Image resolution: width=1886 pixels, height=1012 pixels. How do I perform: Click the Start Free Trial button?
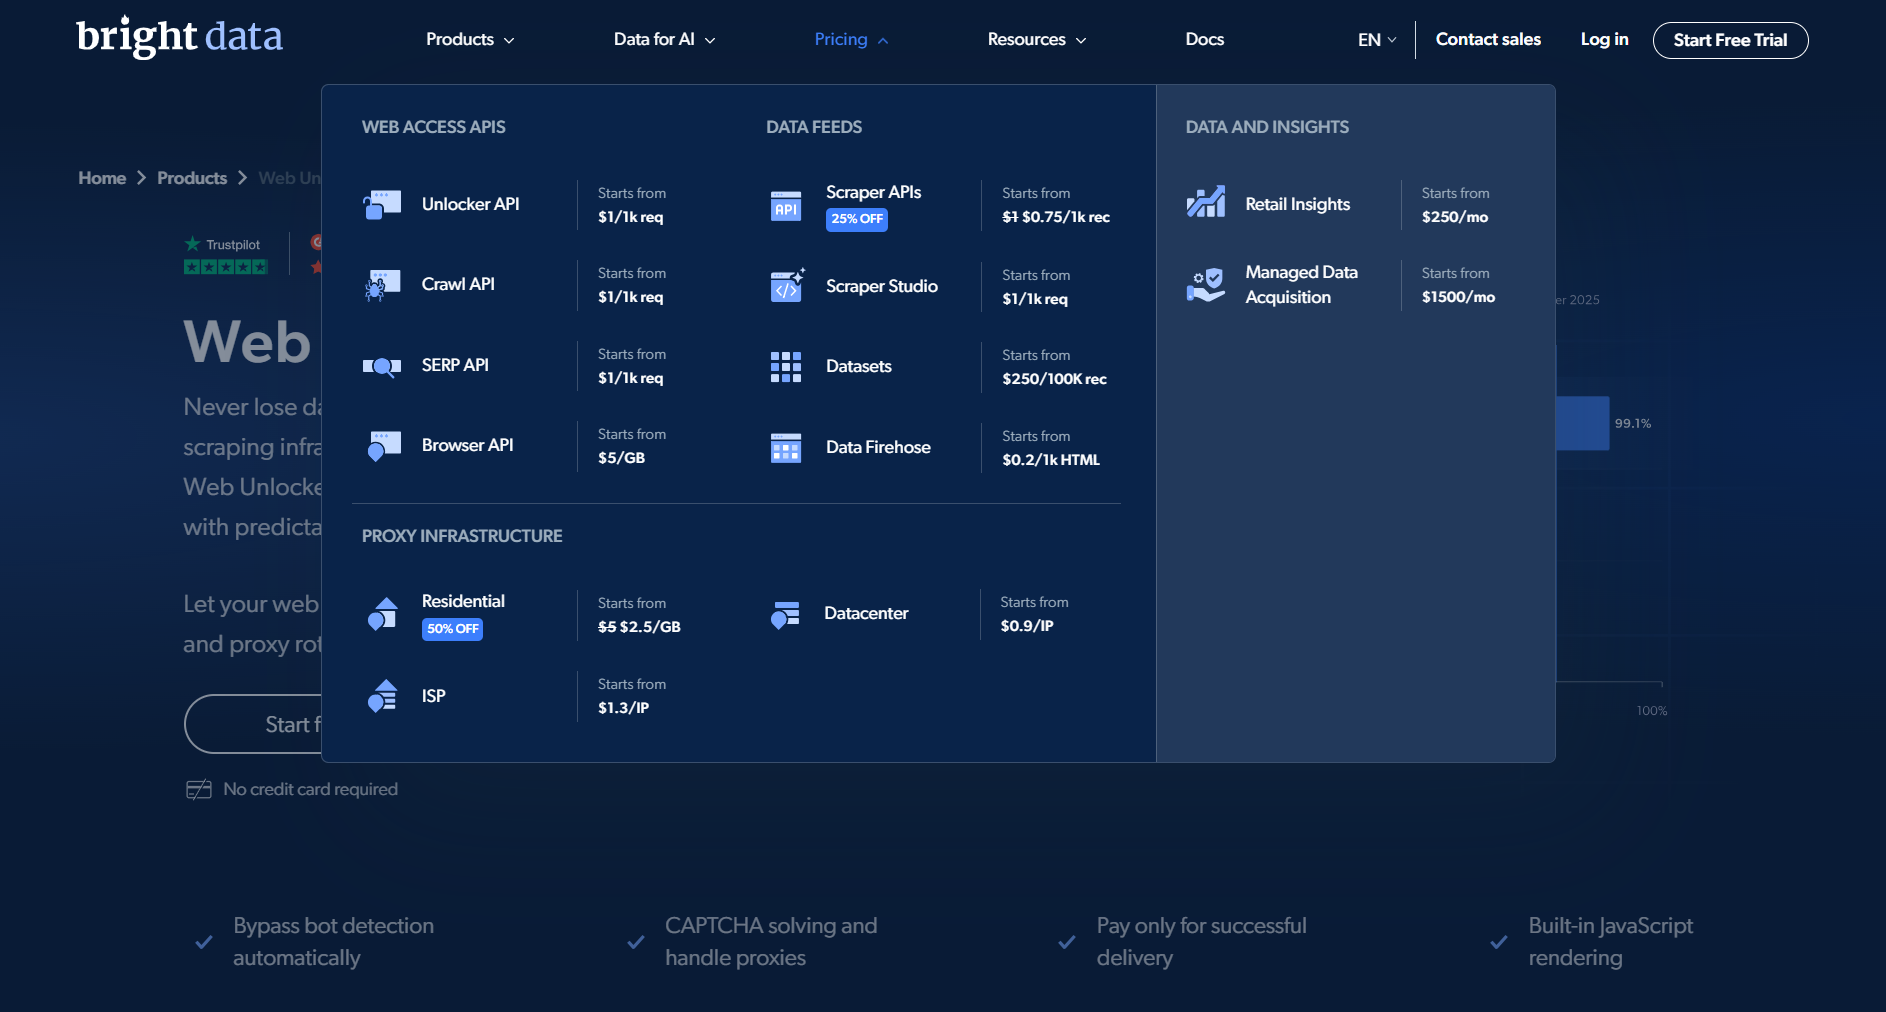pos(1730,40)
